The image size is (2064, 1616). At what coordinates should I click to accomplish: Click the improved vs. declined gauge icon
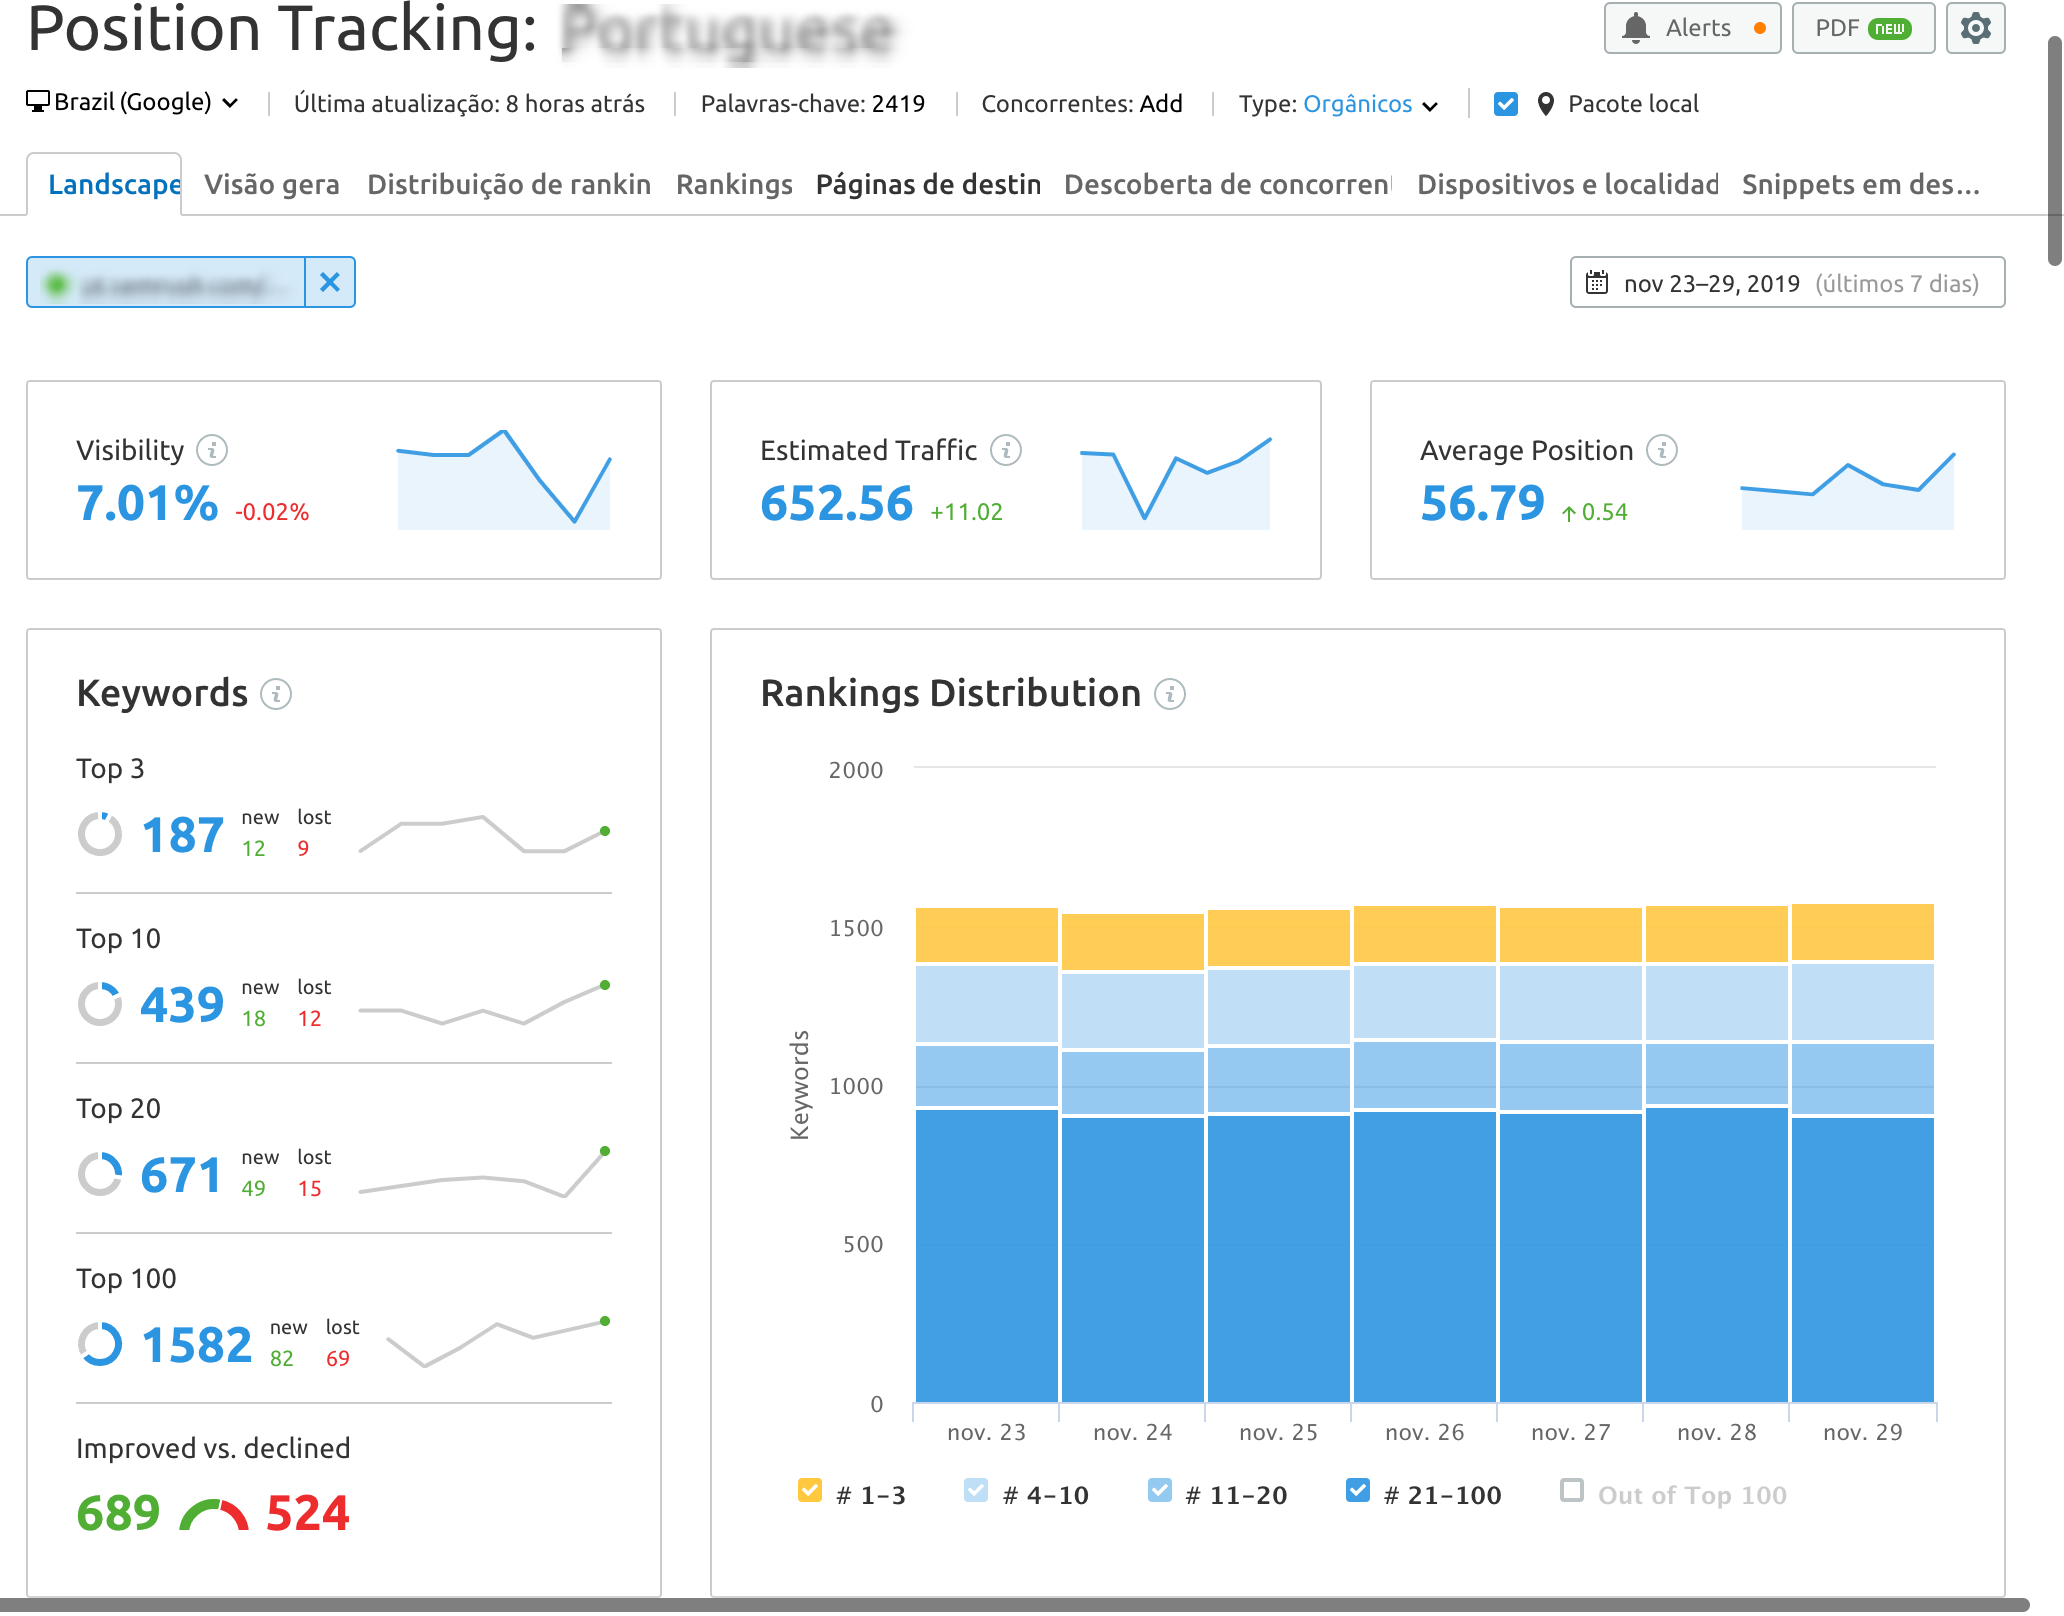pos(213,1515)
